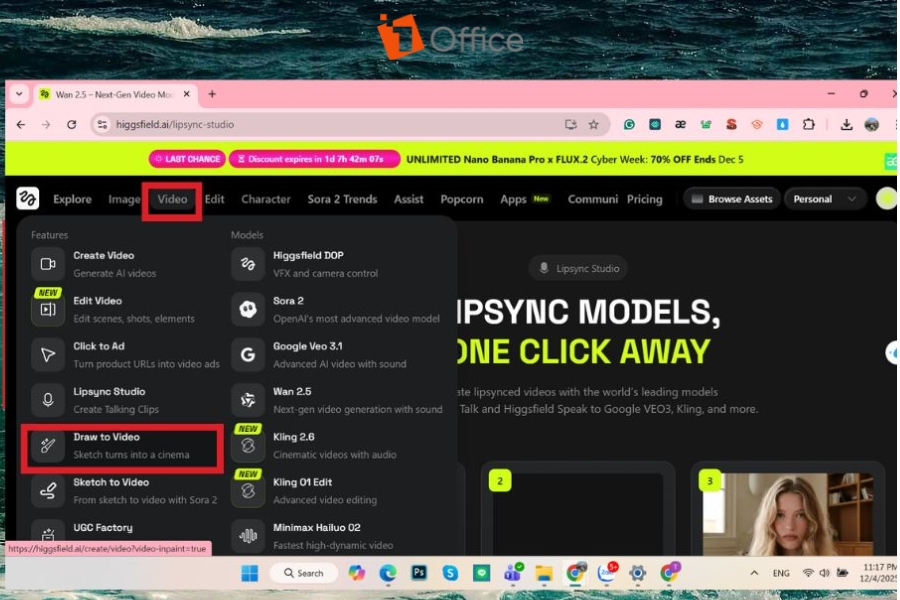Click the UGC Factory icon
900x600 pixels.
pos(48,534)
